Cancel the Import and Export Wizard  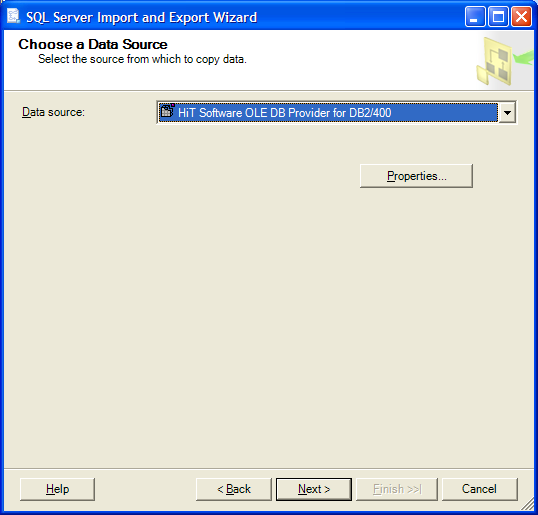[x=479, y=489]
